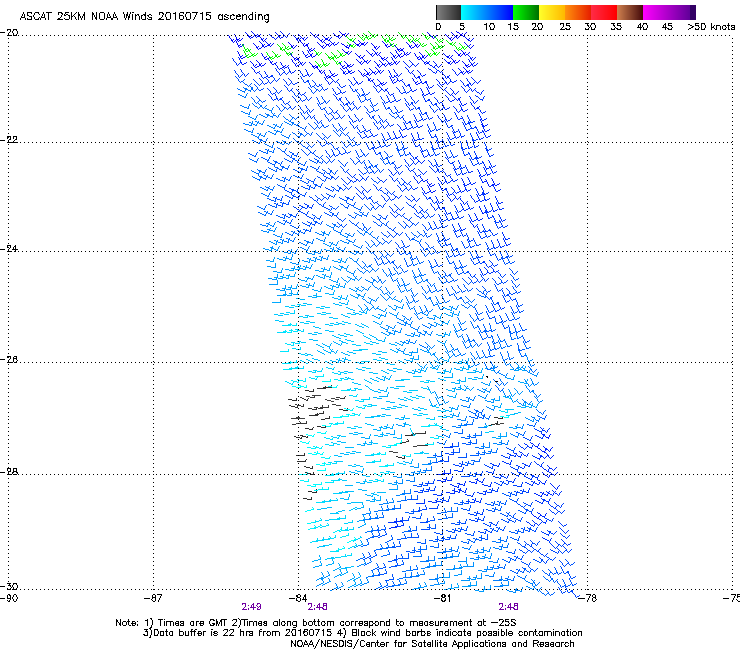Click the '-78' longitude axis label
This screenshot has width=740, height=650.
click(587, 598)
